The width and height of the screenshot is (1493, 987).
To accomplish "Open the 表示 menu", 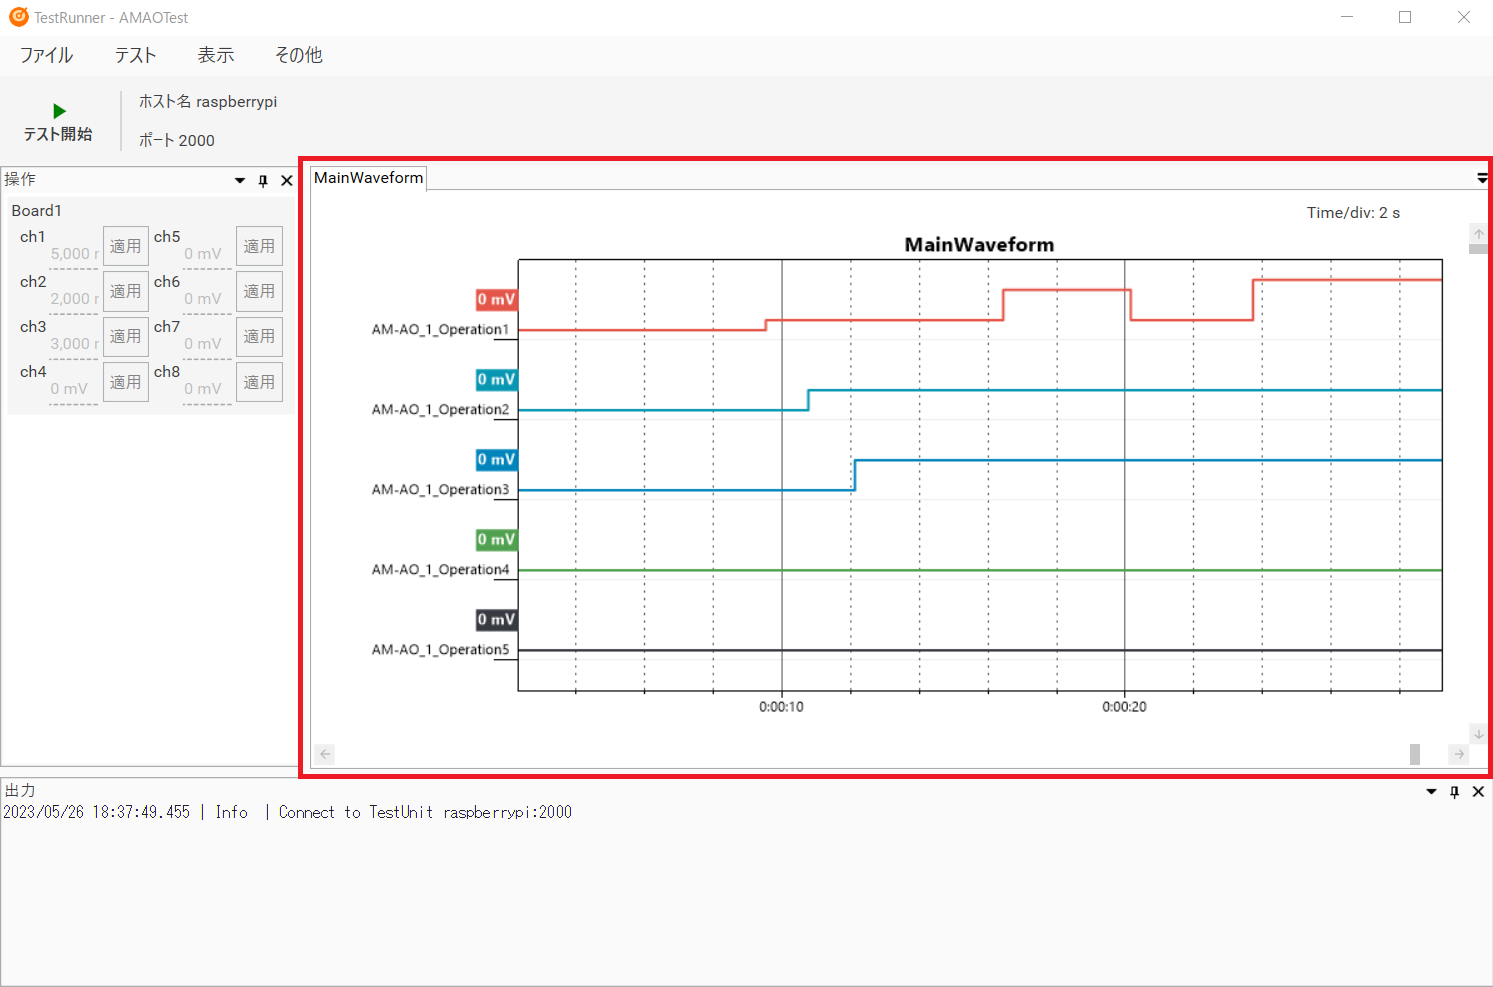I will [x=215, y=55].
